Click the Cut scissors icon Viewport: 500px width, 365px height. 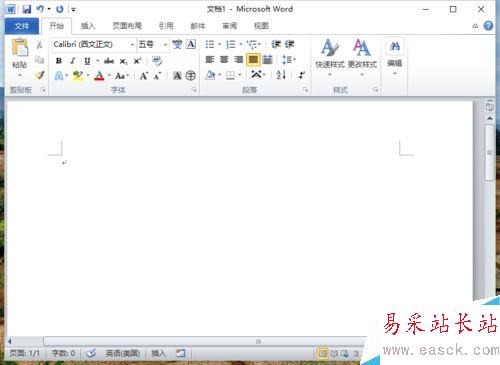tap(39, 45)
